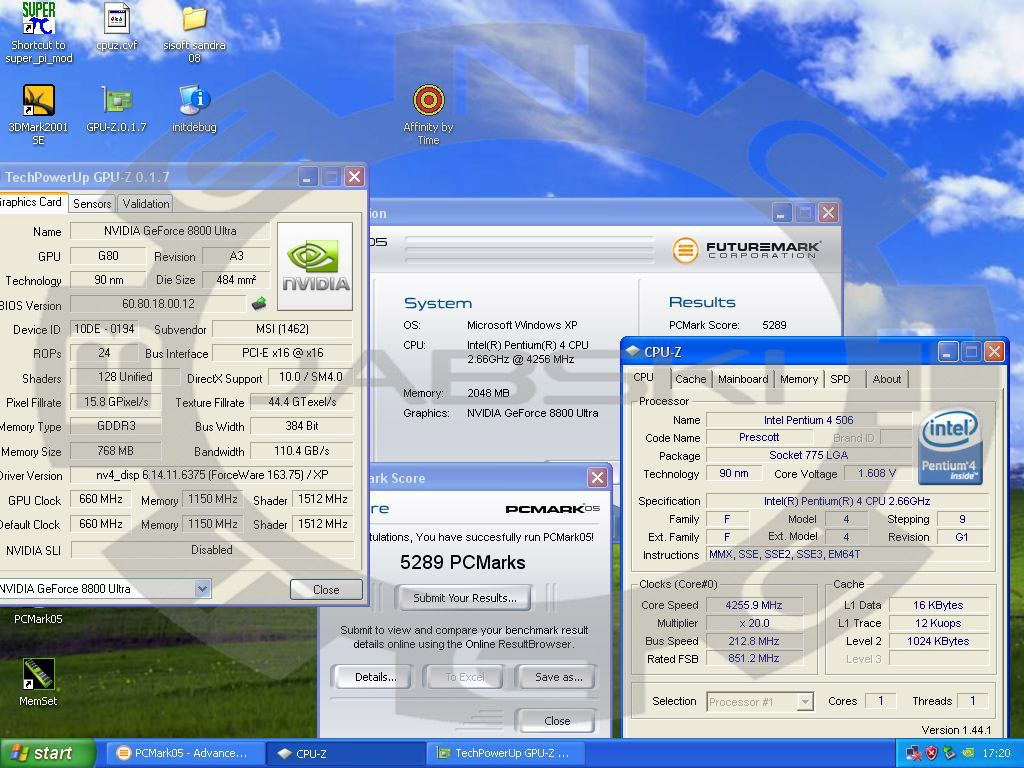Image resolution: width=1024 pixels, height=768 pixels.
Task: Switch to the Validation tab in GPU-Z
Action: [146, 204]
